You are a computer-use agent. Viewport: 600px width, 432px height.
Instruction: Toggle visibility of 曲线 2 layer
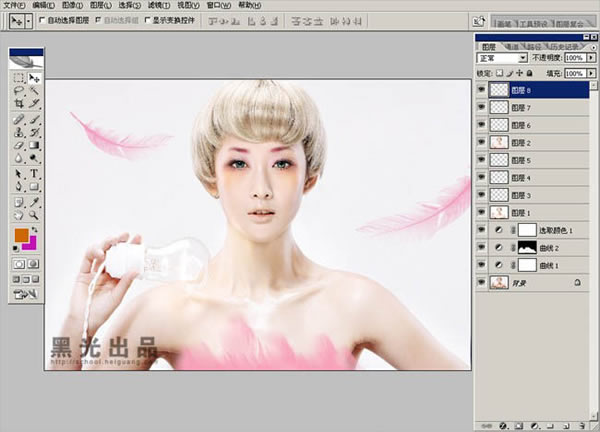[481, 248]
